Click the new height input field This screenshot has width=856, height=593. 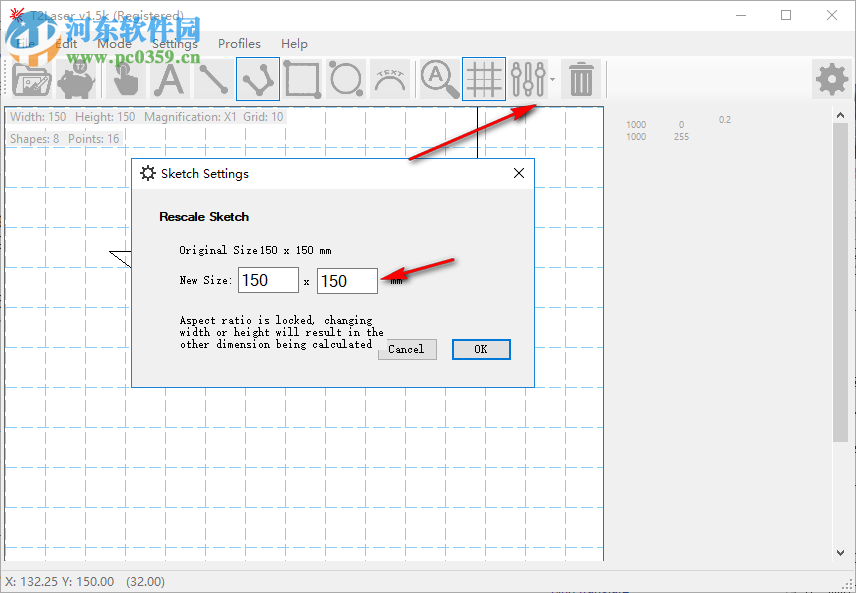[x=347, y=281]
